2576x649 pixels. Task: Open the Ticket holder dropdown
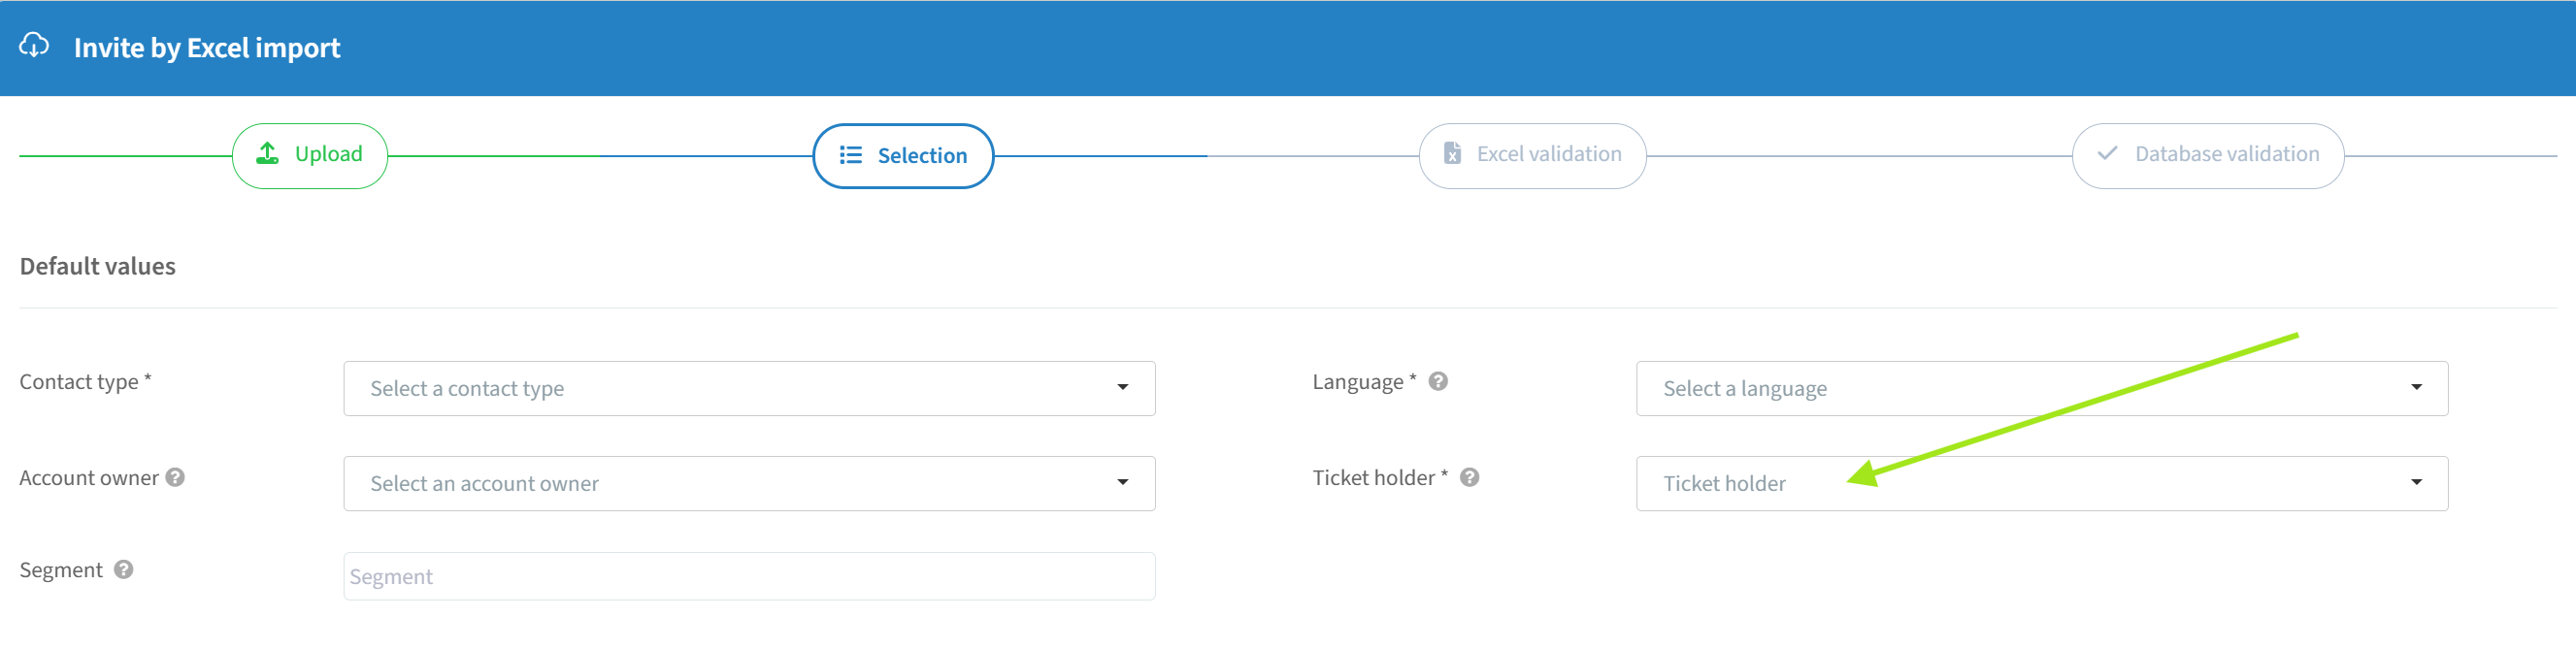click(2041, 483)
